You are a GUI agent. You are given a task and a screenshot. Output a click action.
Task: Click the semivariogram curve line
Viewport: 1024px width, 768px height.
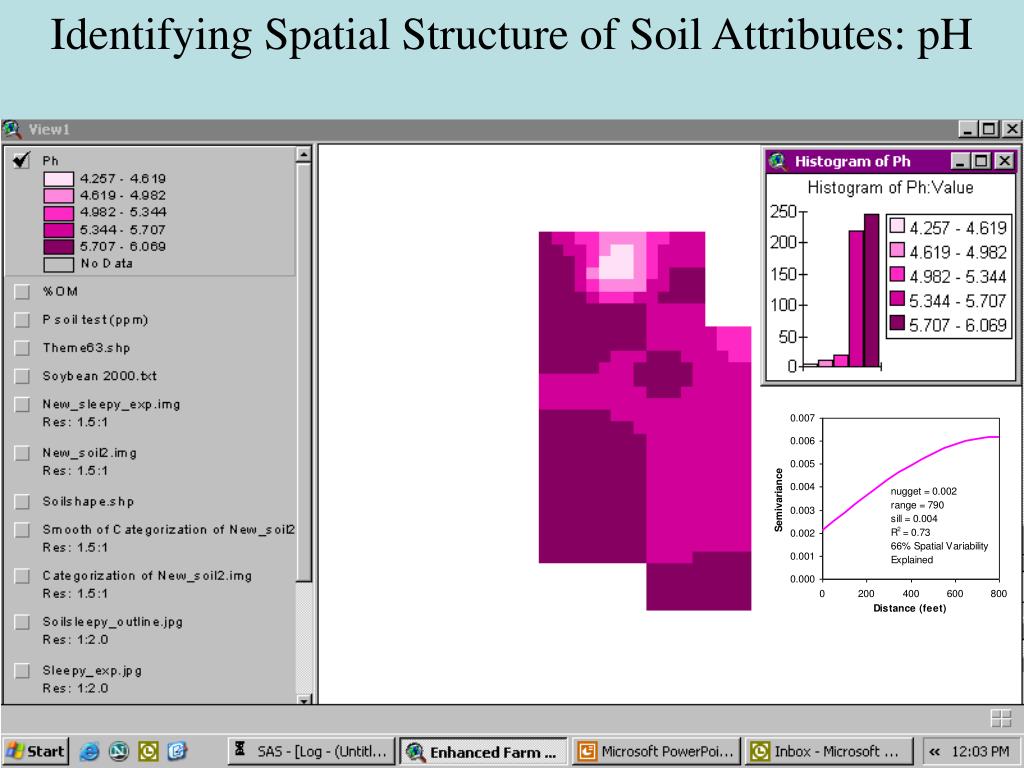[x=899, y=472]
